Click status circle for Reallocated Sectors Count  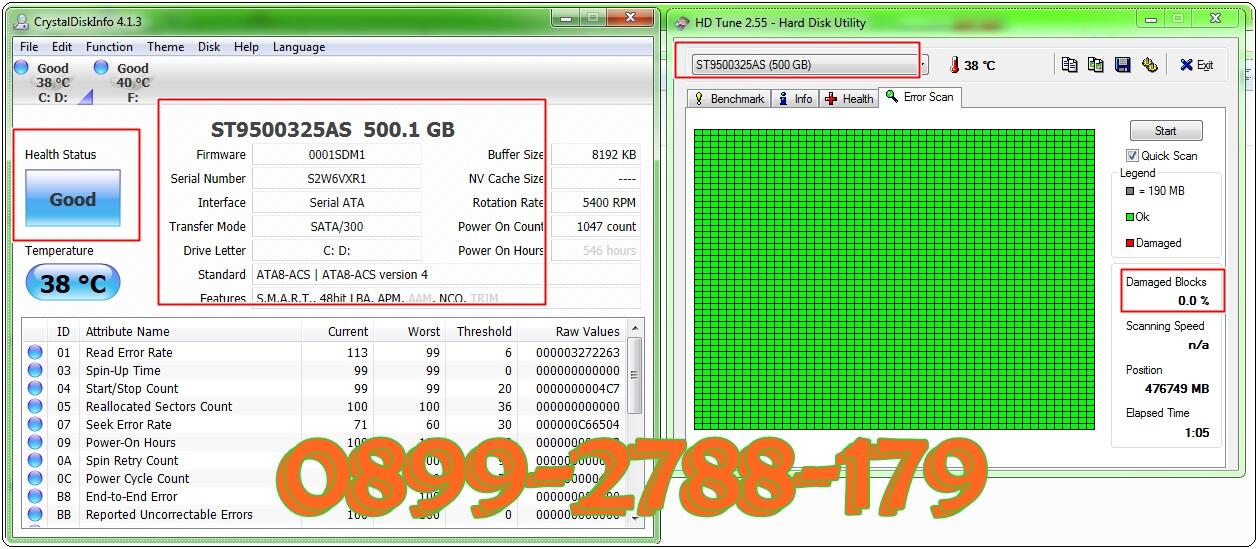[35, 406]
